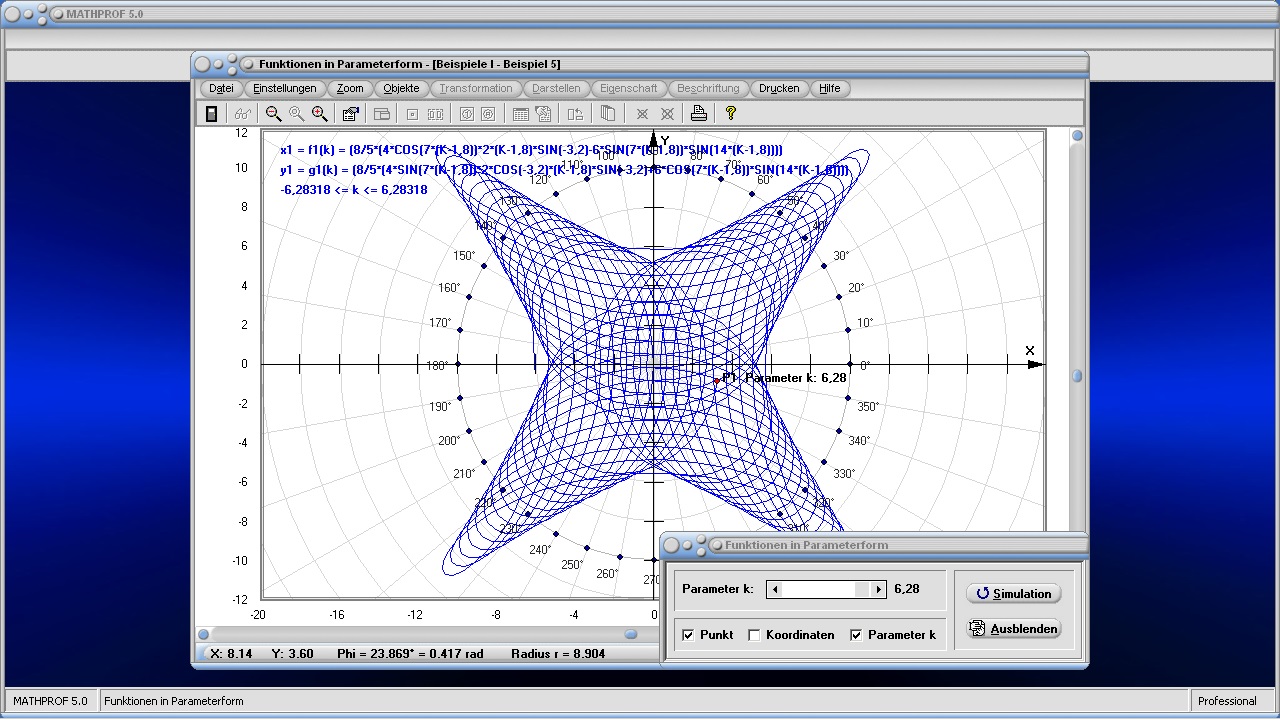1280x720 pixels.
Task: Click the panel window toolbar icon
Action: (382, 114)
